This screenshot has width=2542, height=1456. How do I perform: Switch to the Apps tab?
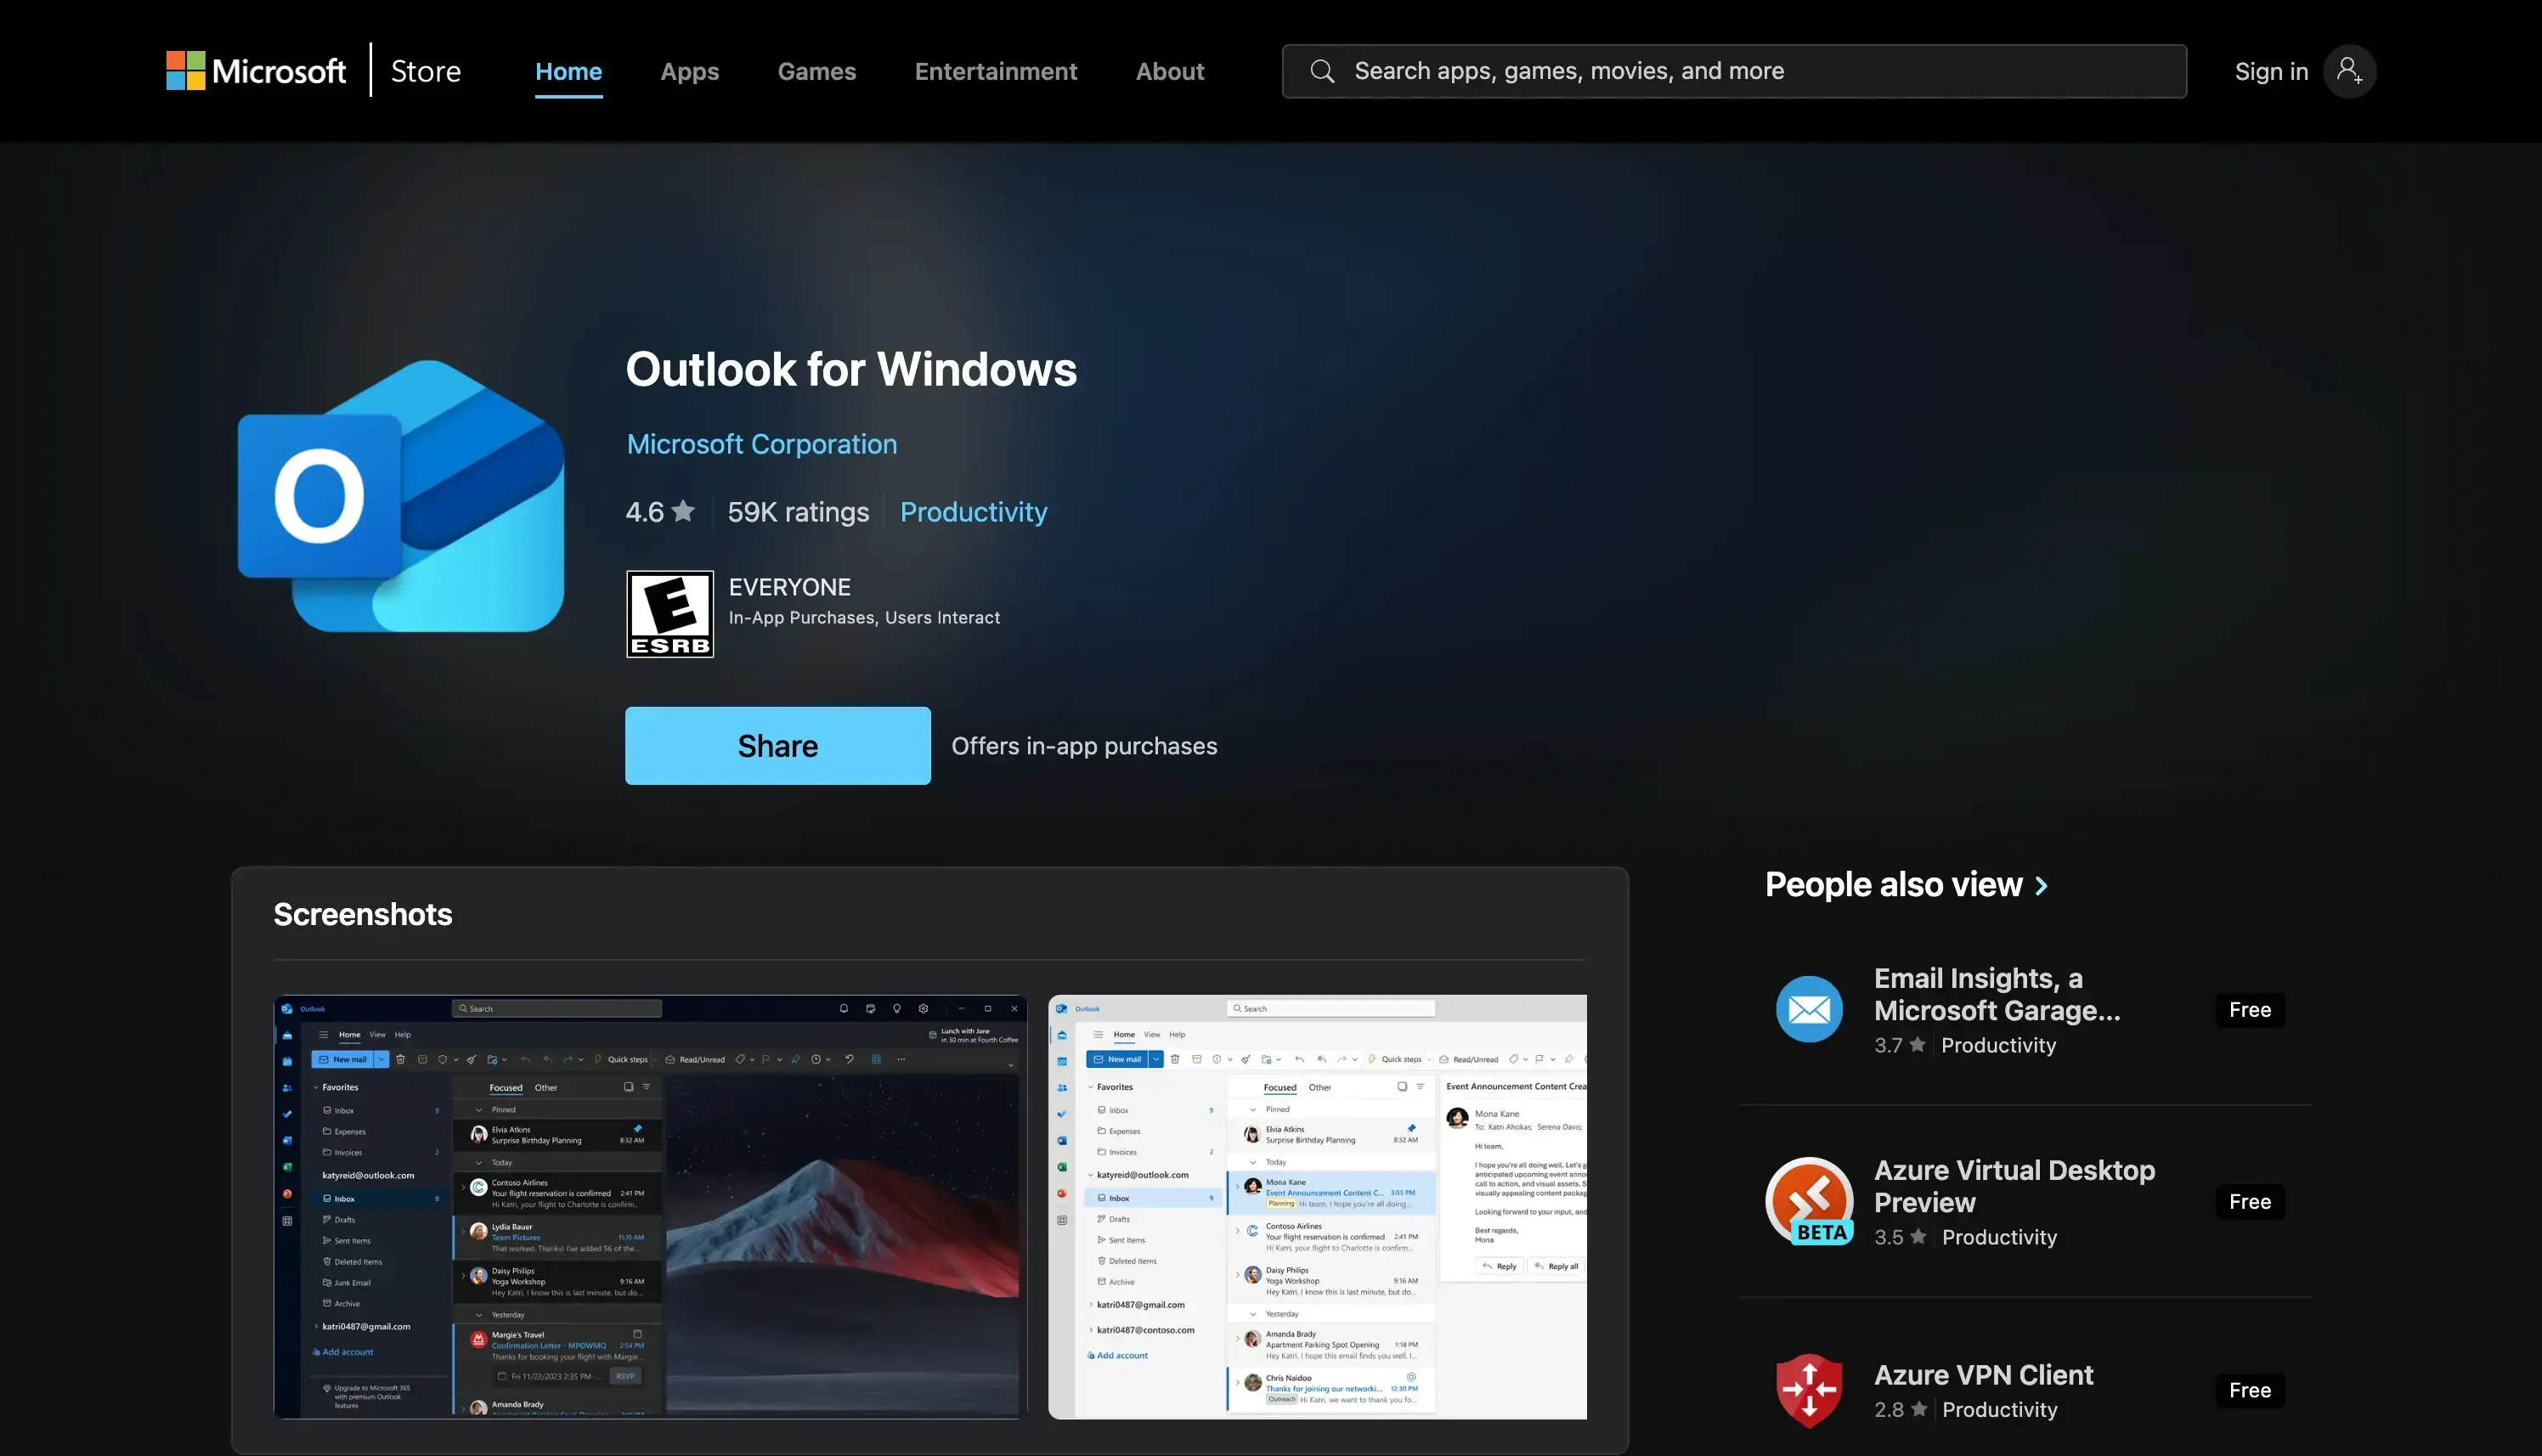point(689,70)
